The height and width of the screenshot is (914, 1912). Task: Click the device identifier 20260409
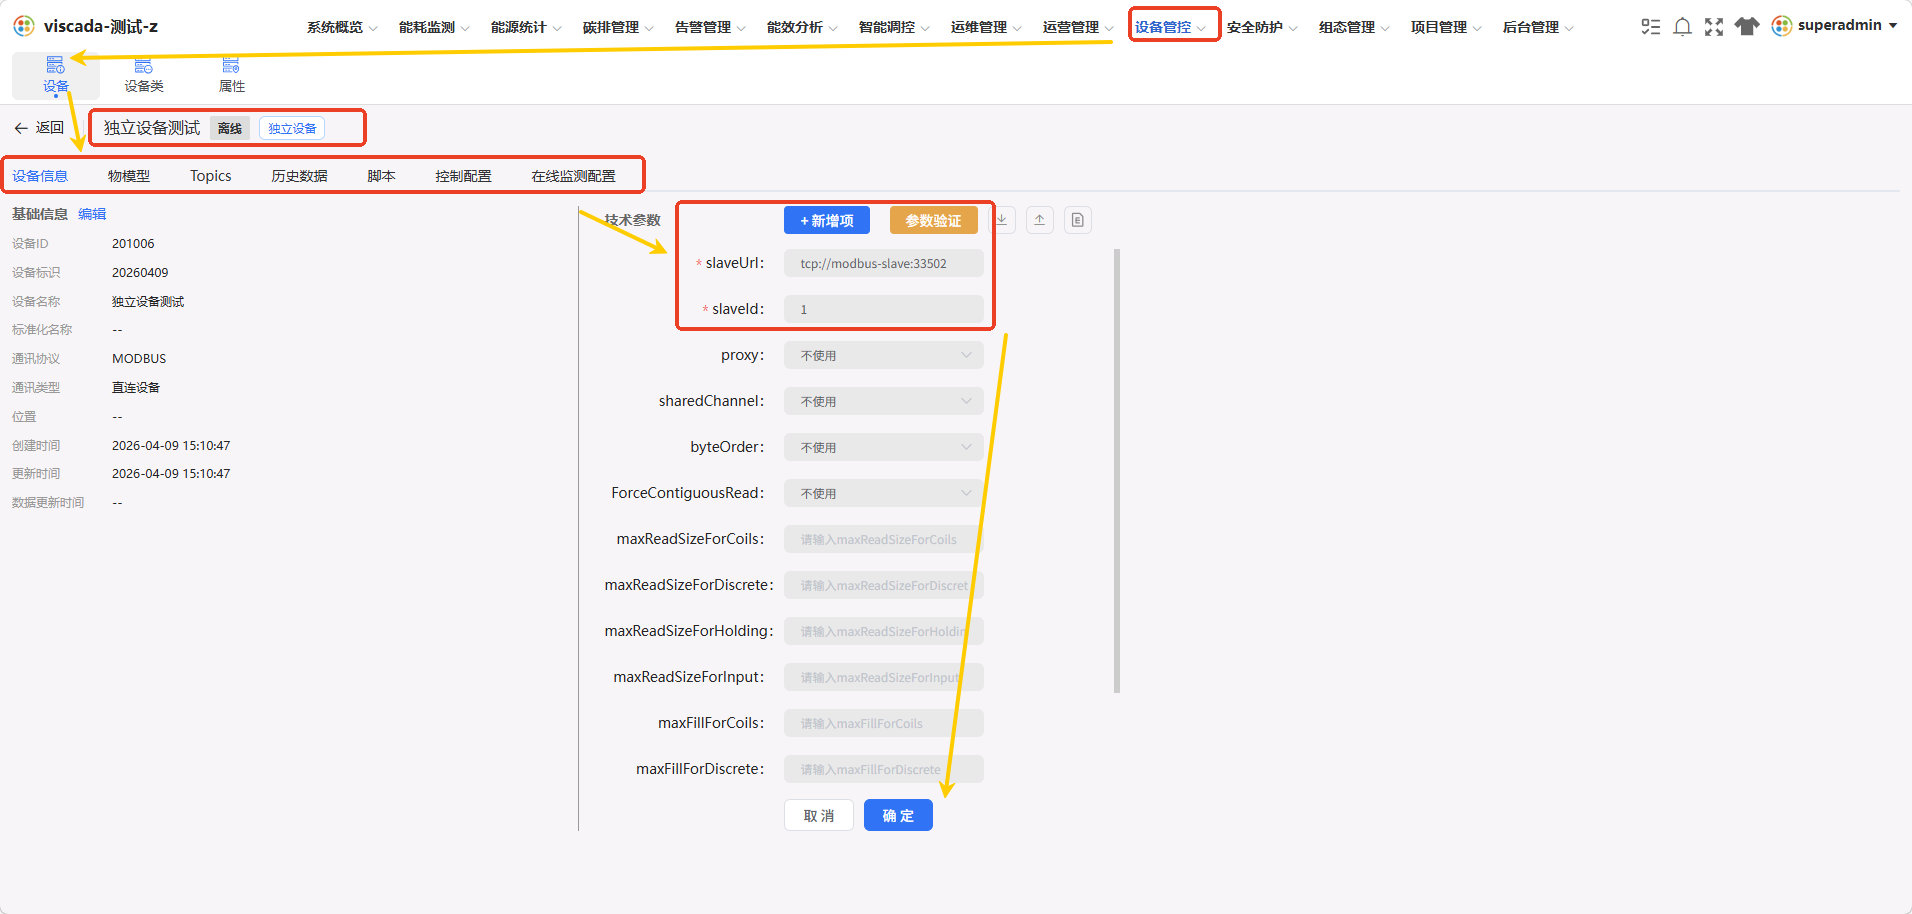coord(140,273)
